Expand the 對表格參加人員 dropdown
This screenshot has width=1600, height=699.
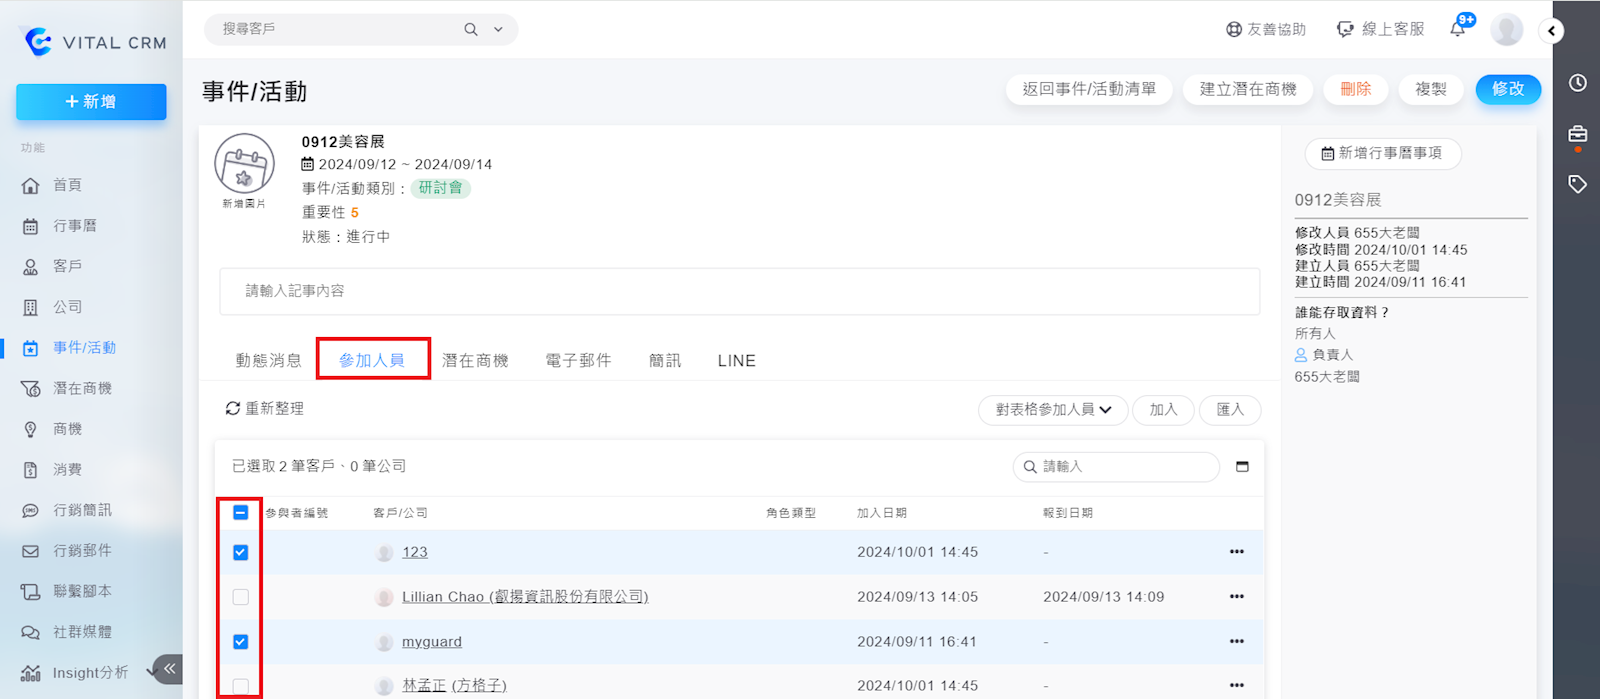(x=1053, y=410)
